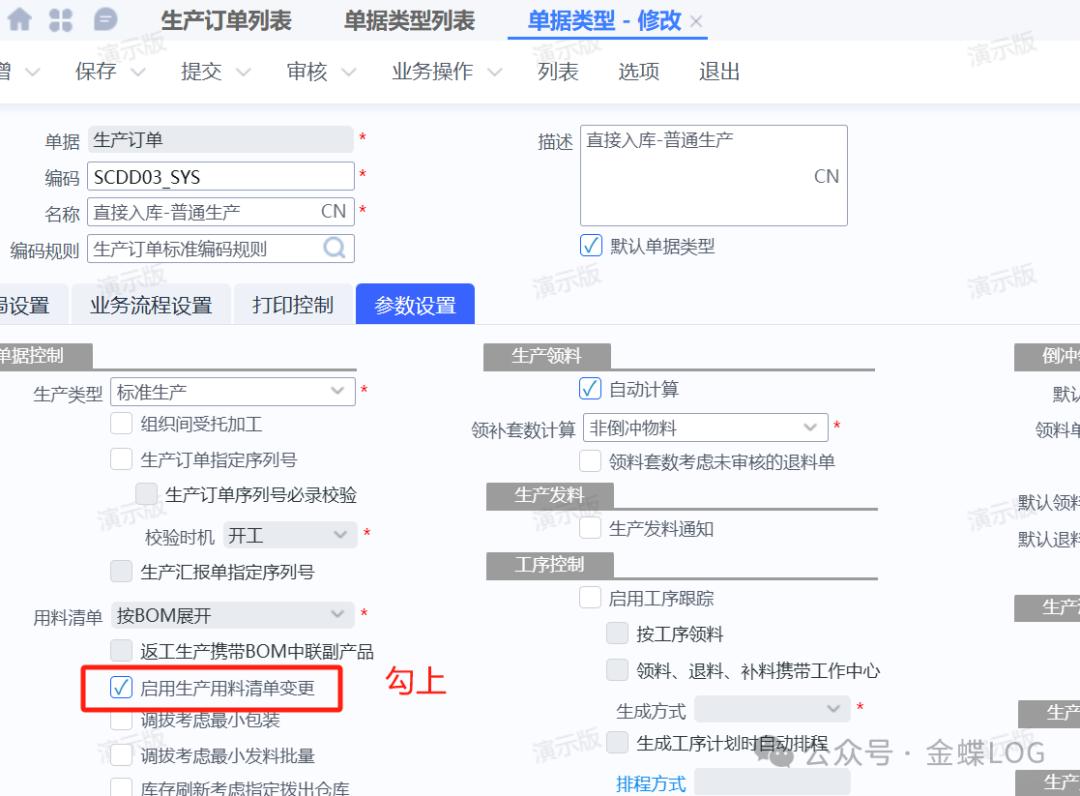Toggle the 默认单据类型 checkbox

coord(591,245)
